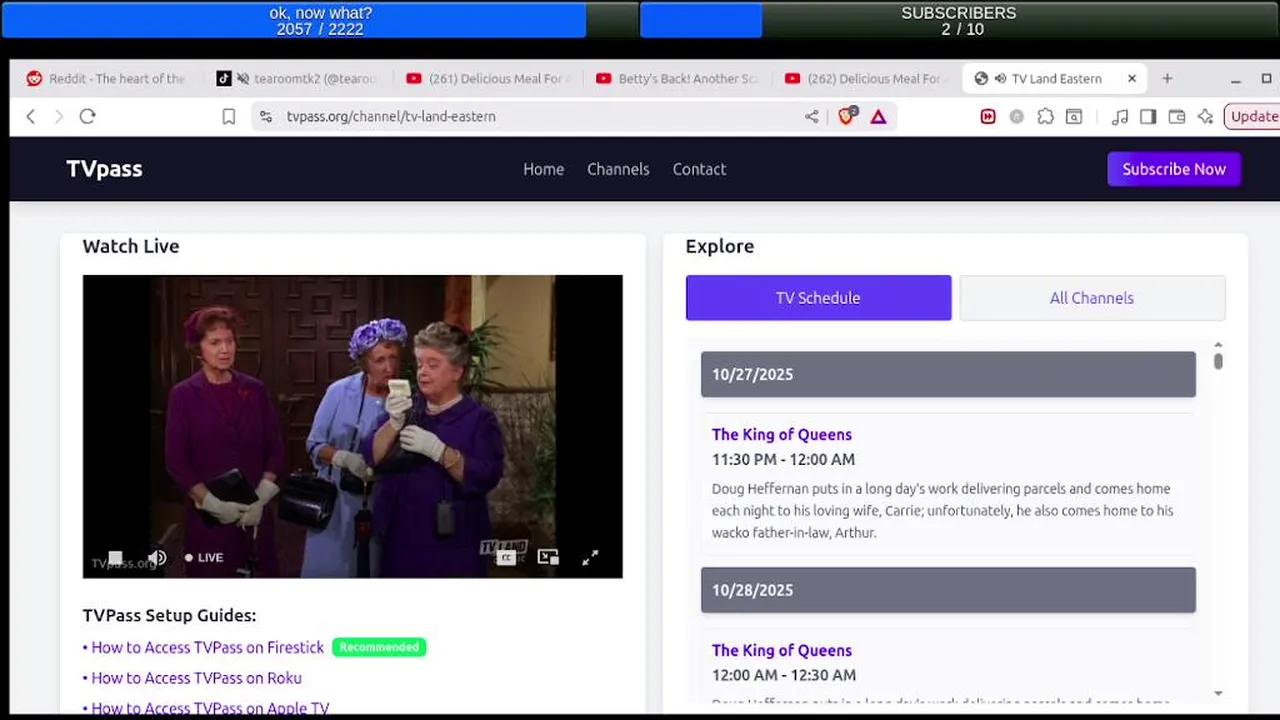1280x720 pixels.
Task: Switch to the Reddit tab
Action: pos(105,78)
